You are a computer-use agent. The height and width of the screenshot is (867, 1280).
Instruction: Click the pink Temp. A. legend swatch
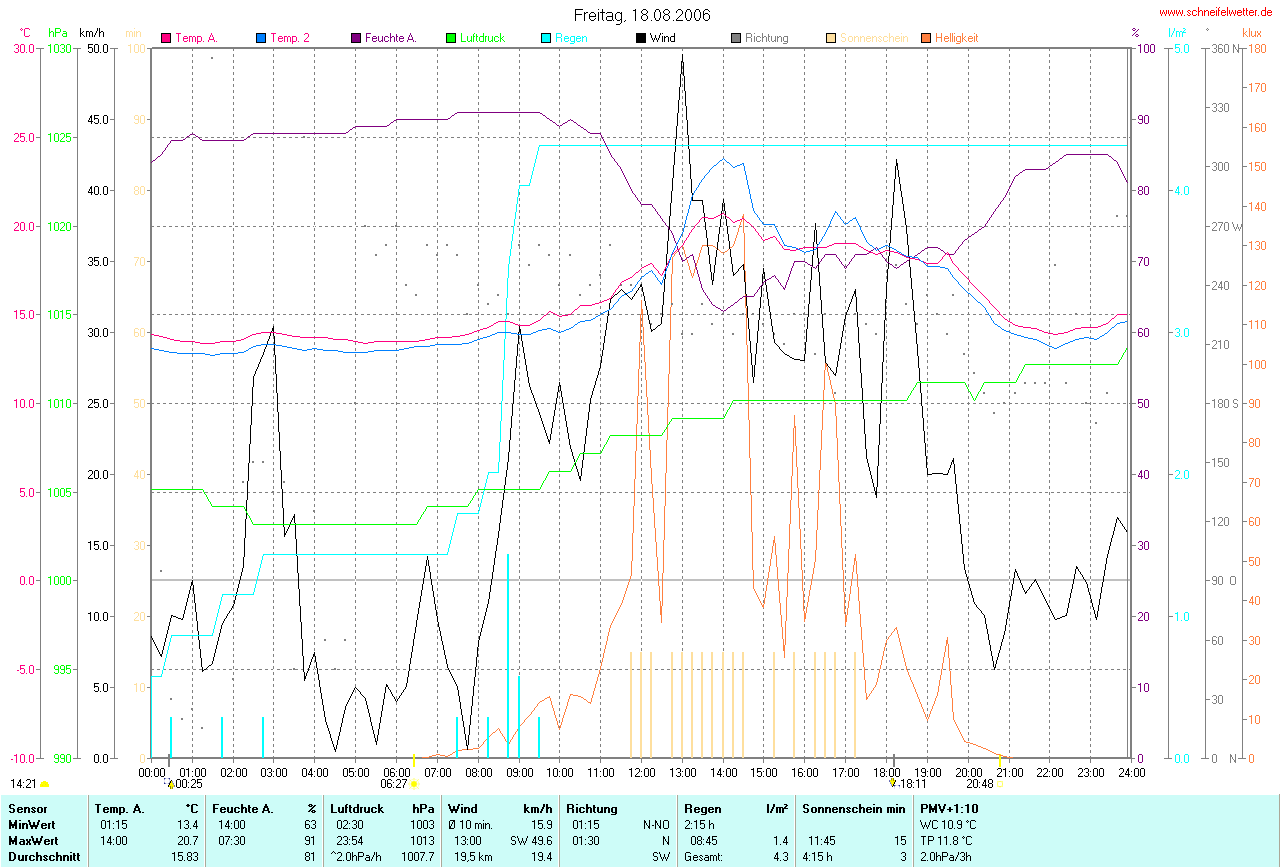point(166,38)
